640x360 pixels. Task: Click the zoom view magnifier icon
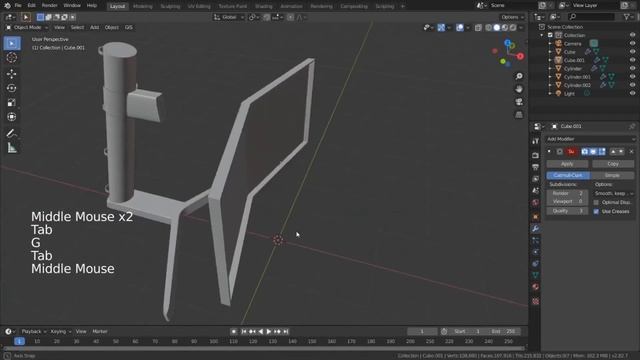[x=519, y=76]
